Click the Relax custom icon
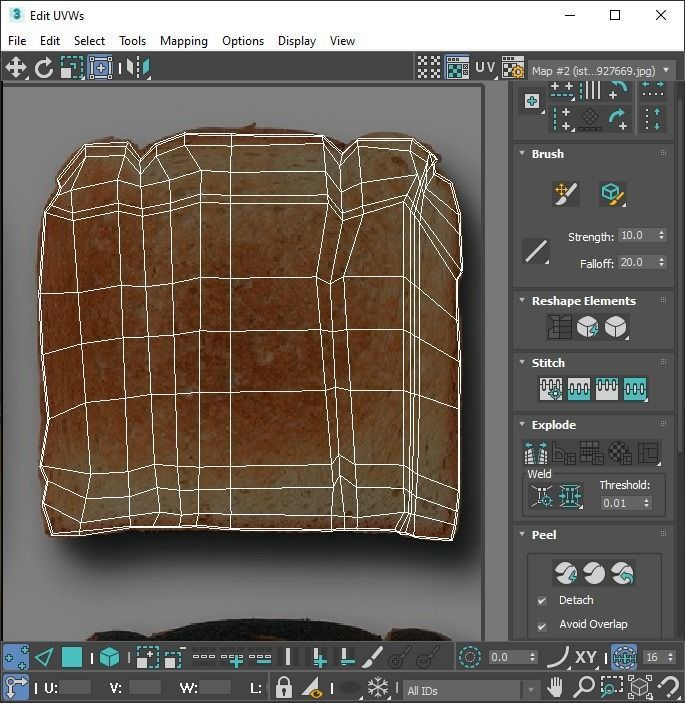685x703 pixels. tap(615, 326)
